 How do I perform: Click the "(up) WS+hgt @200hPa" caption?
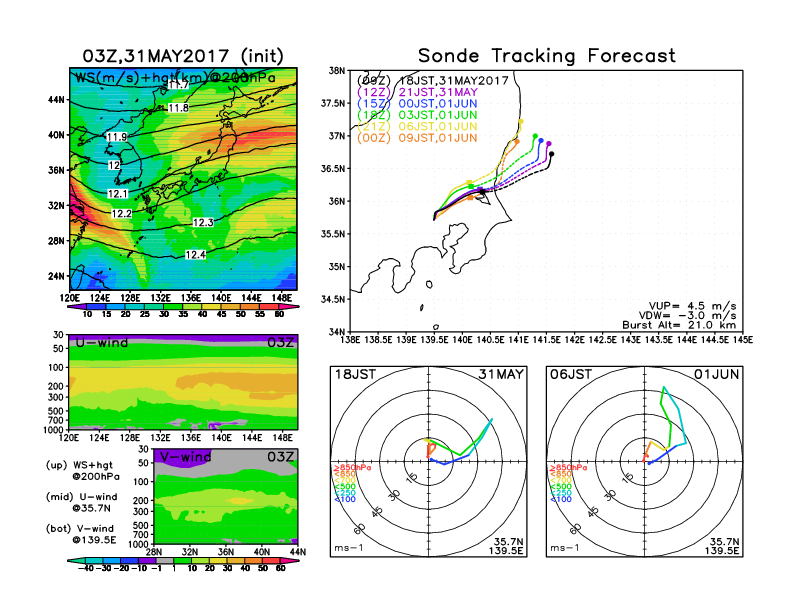(83, 471)
